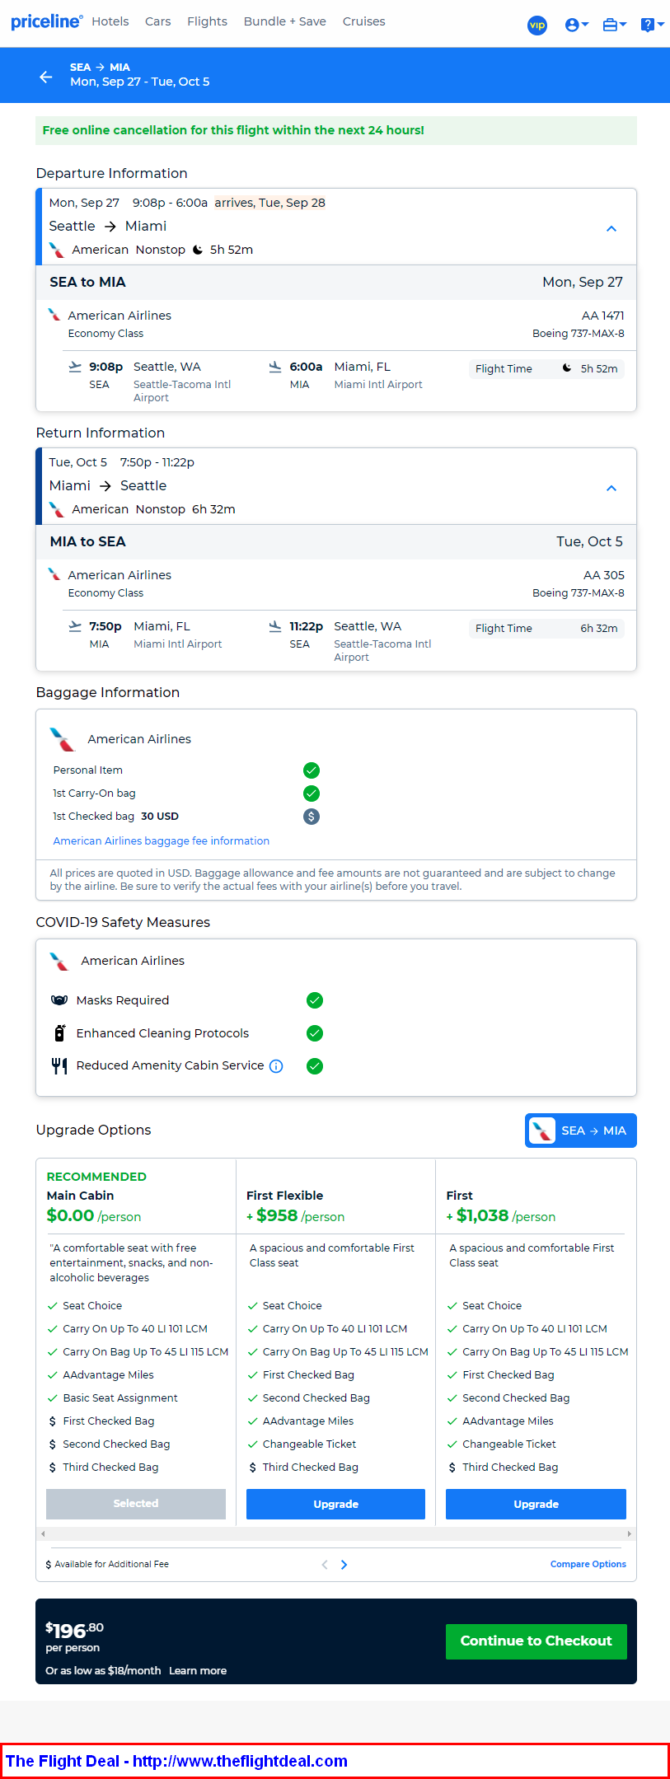Click the 1st Checked bag fee dollar icon
Screen dimensions: 670x1779
click(311, 816)
